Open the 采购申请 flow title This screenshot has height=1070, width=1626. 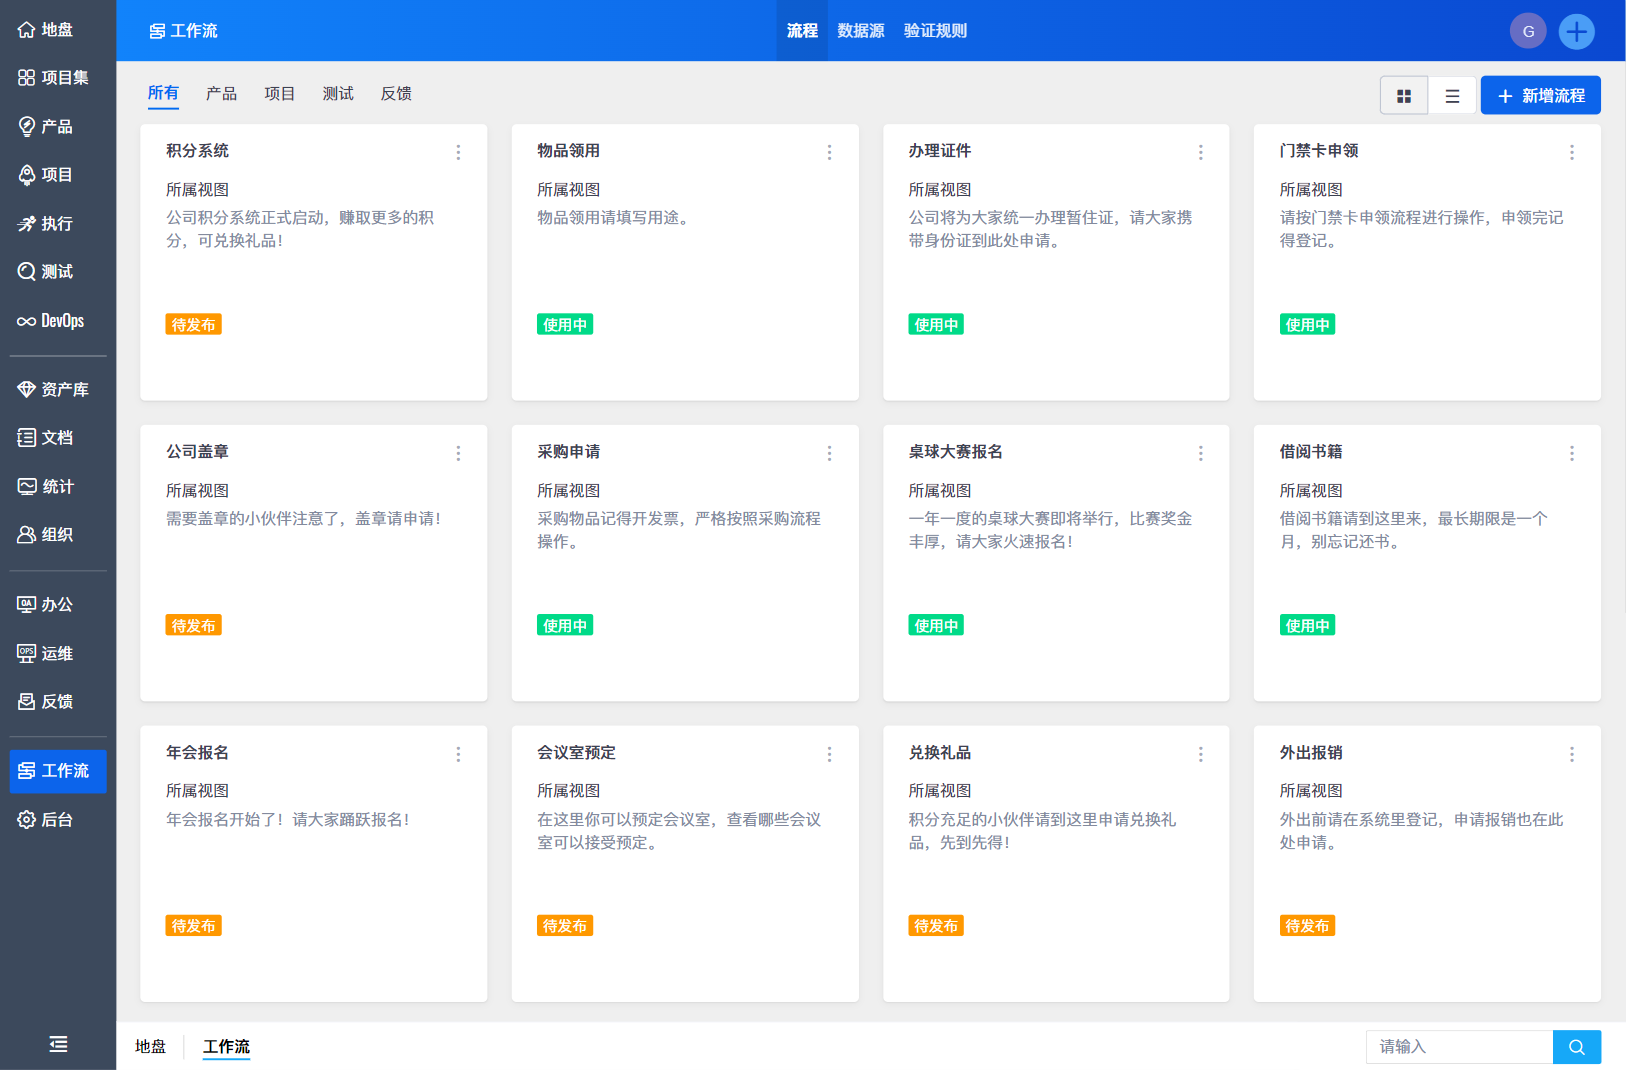point(569,452)
